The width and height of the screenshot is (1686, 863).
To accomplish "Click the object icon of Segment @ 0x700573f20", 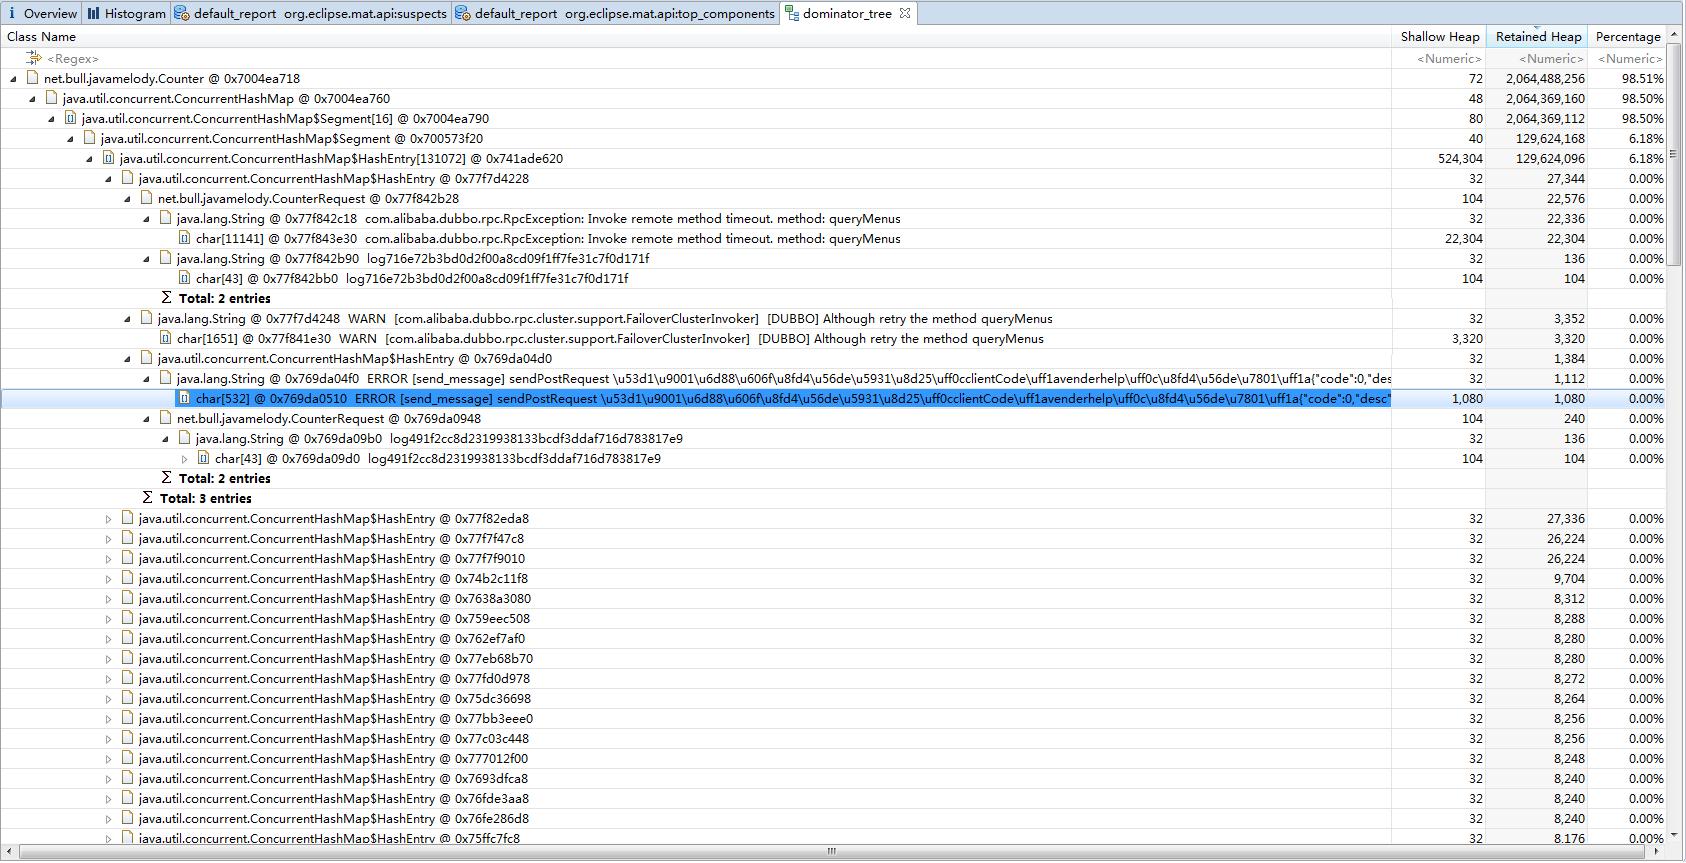I will 90,138.
